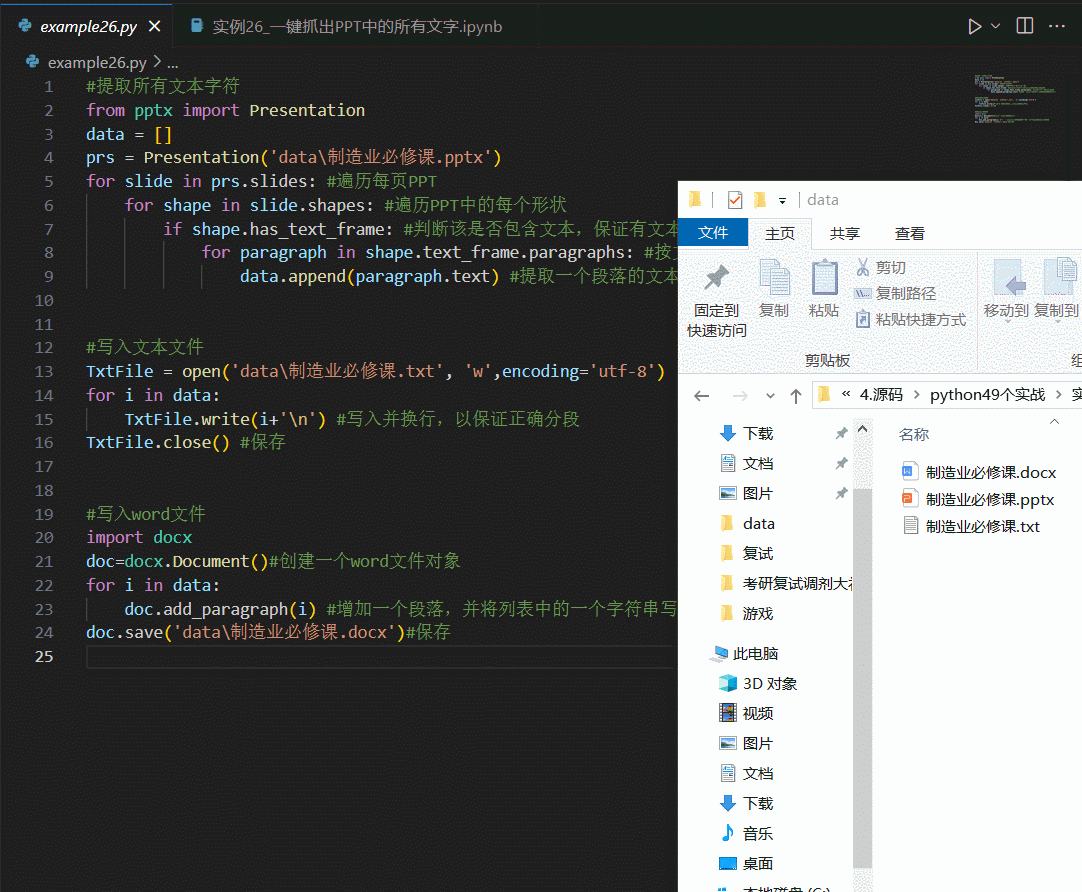Open dropdown arrow after python49个实战
1082x892 pixels.
pos(1059,395)
